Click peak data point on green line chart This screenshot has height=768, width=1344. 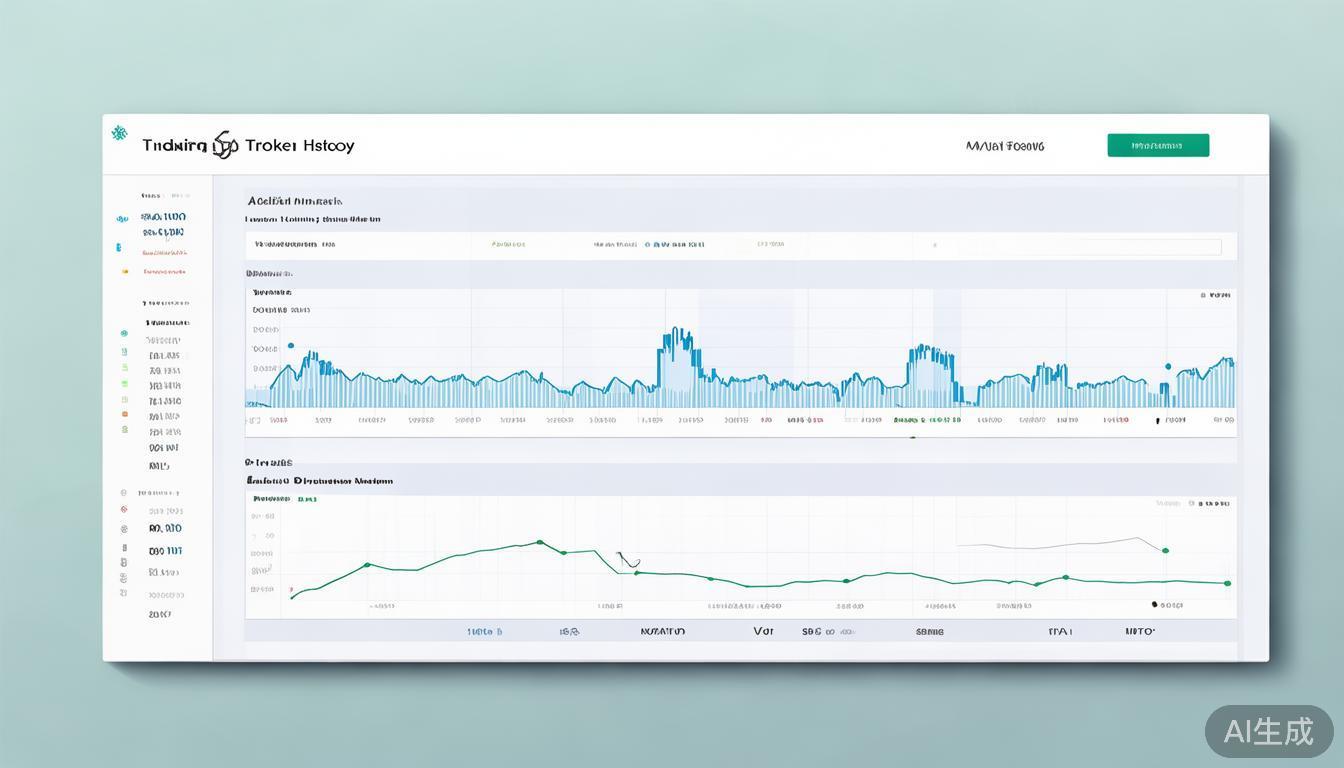[x=540, y=542]
